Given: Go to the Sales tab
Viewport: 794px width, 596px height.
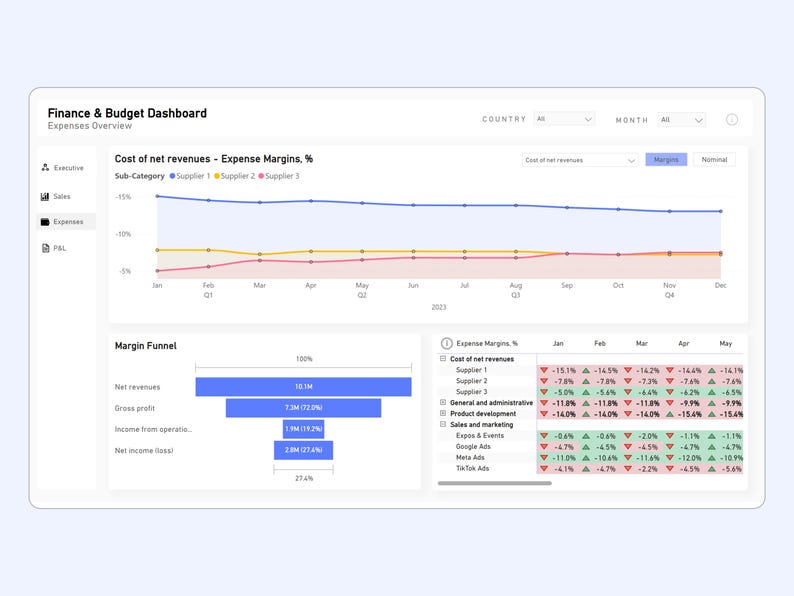Looking at the screenshot, I should tap(66, 196).
